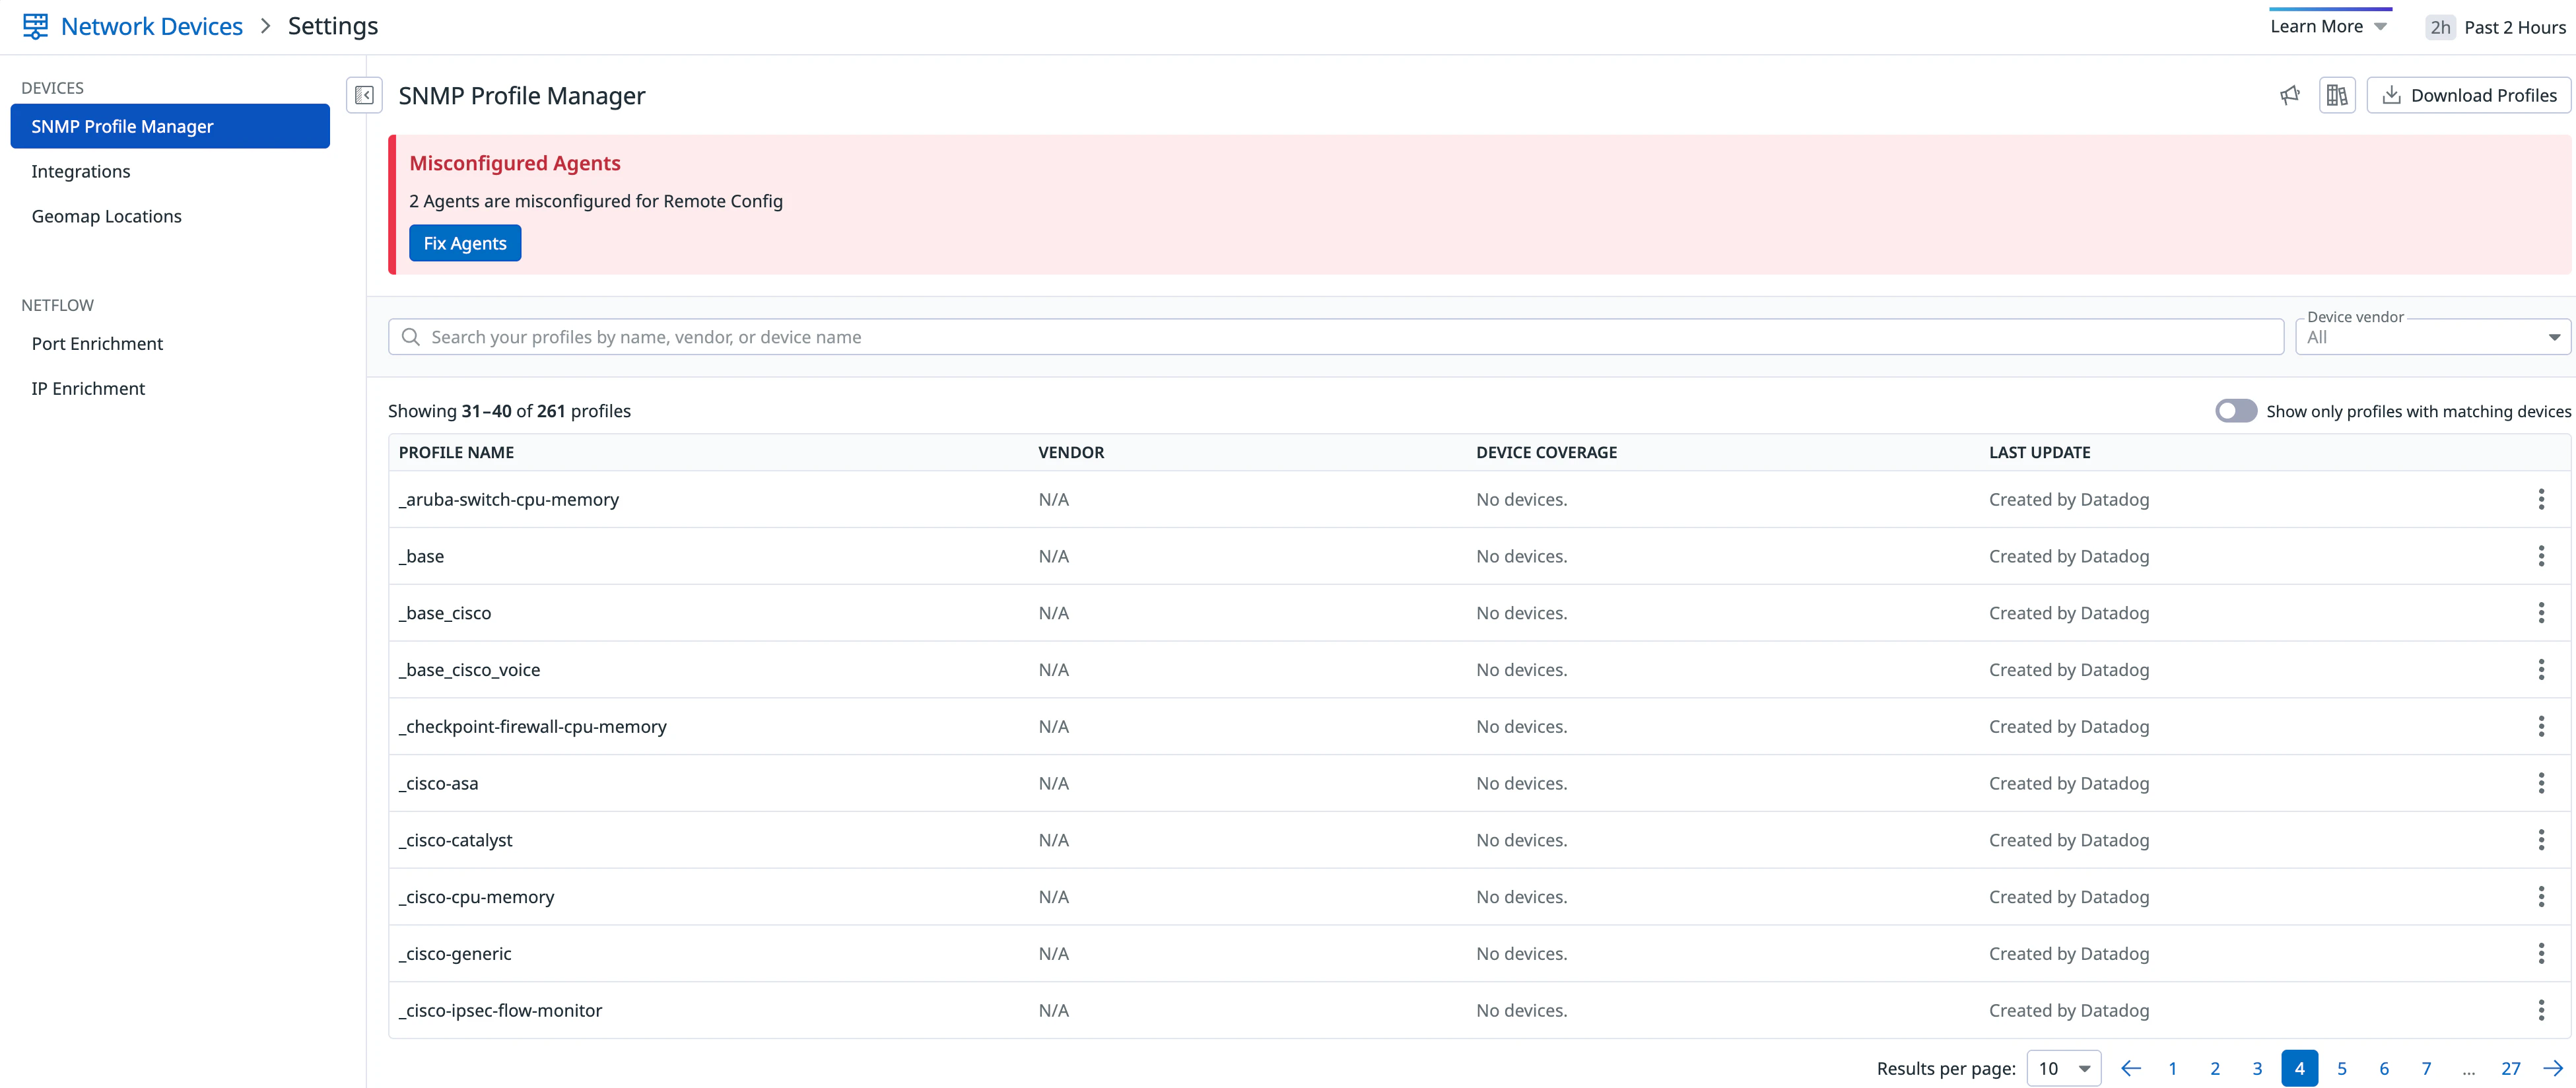Screen dimensions: 2576x1088
Task: Go to page 5 of profiles
Action: pyautogui.click(x=2341, y=1068)
